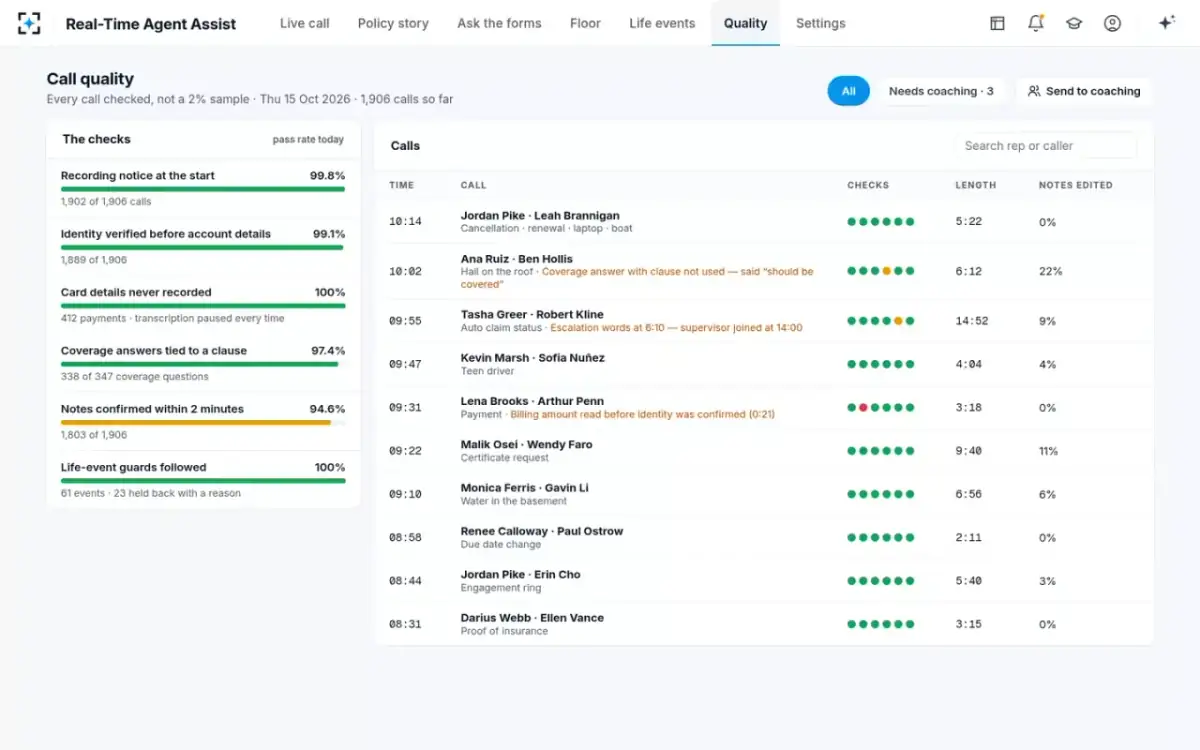Sort by the TIME column header
This screenshot has height=750, width=1200.
click(401, 185)
